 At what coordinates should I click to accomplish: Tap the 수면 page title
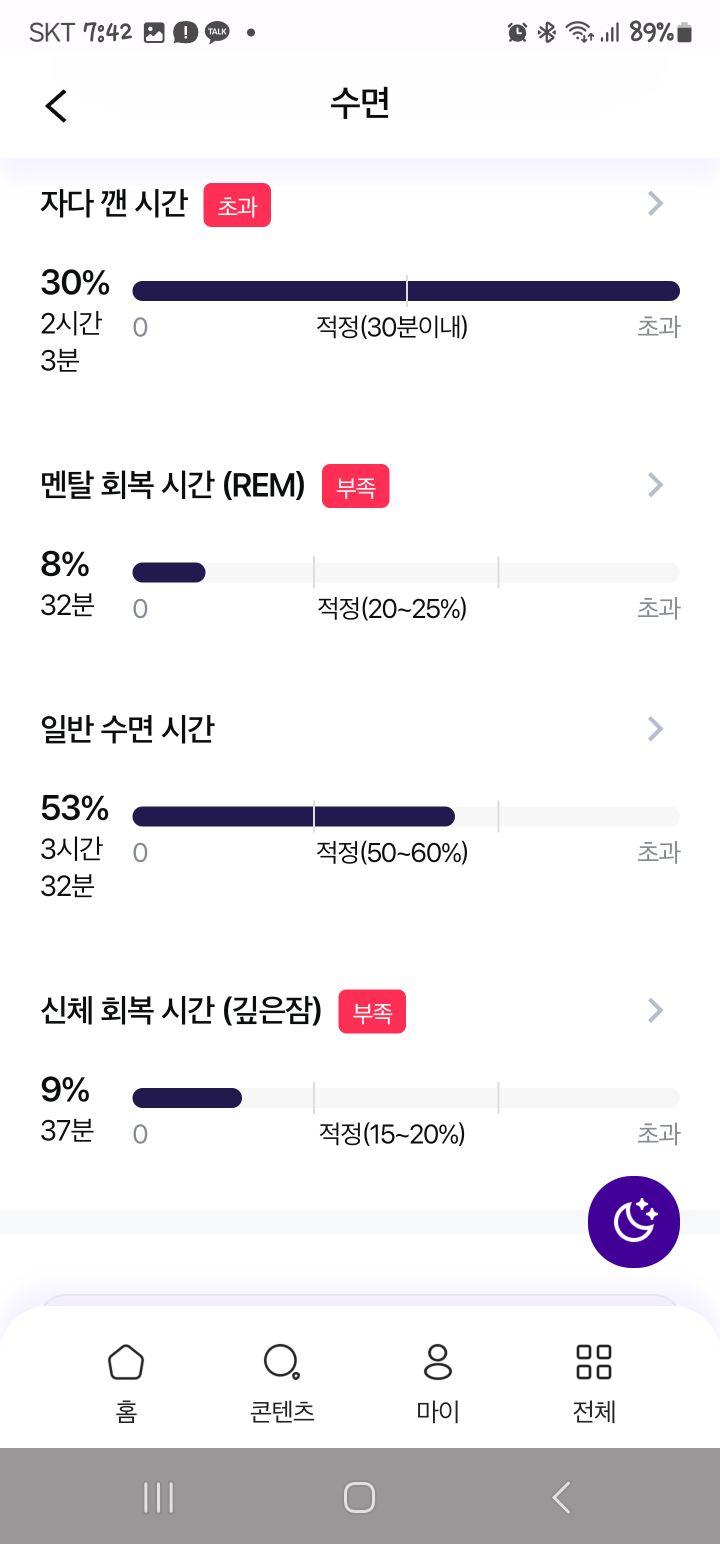pyautogui.click(x=360, y=104)
